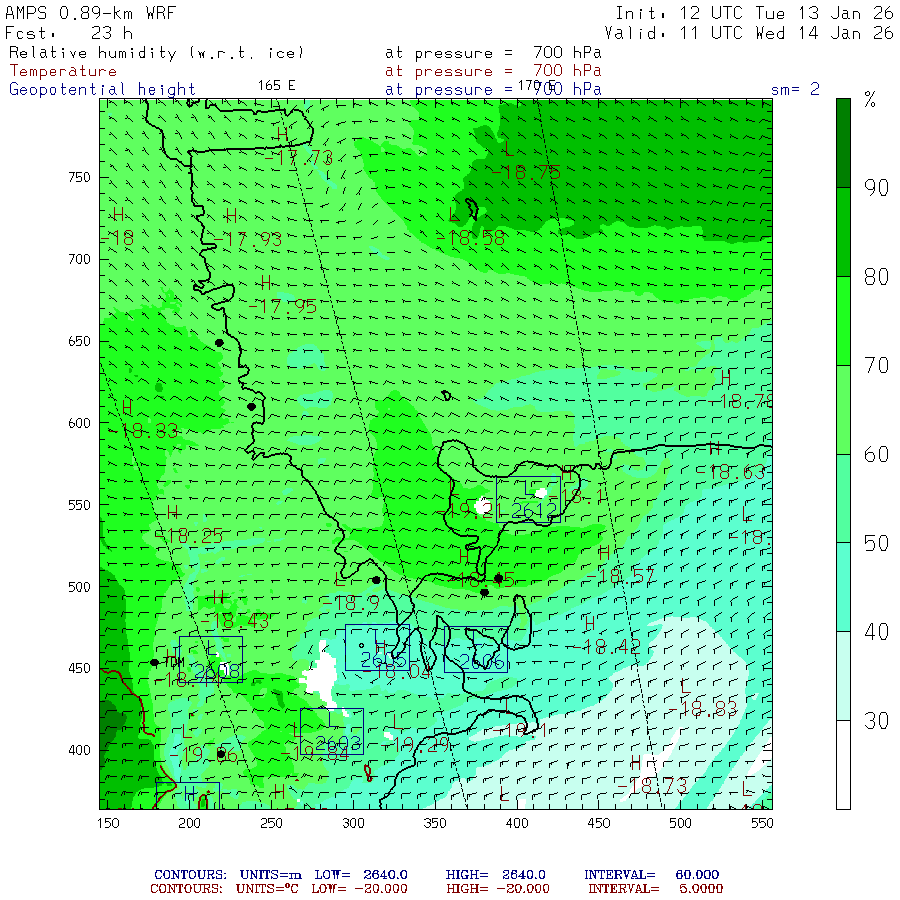The height and width of the screenshot is (900, 900).
Task: Click the '165 E' longitude label
Action: pos(276,86)
